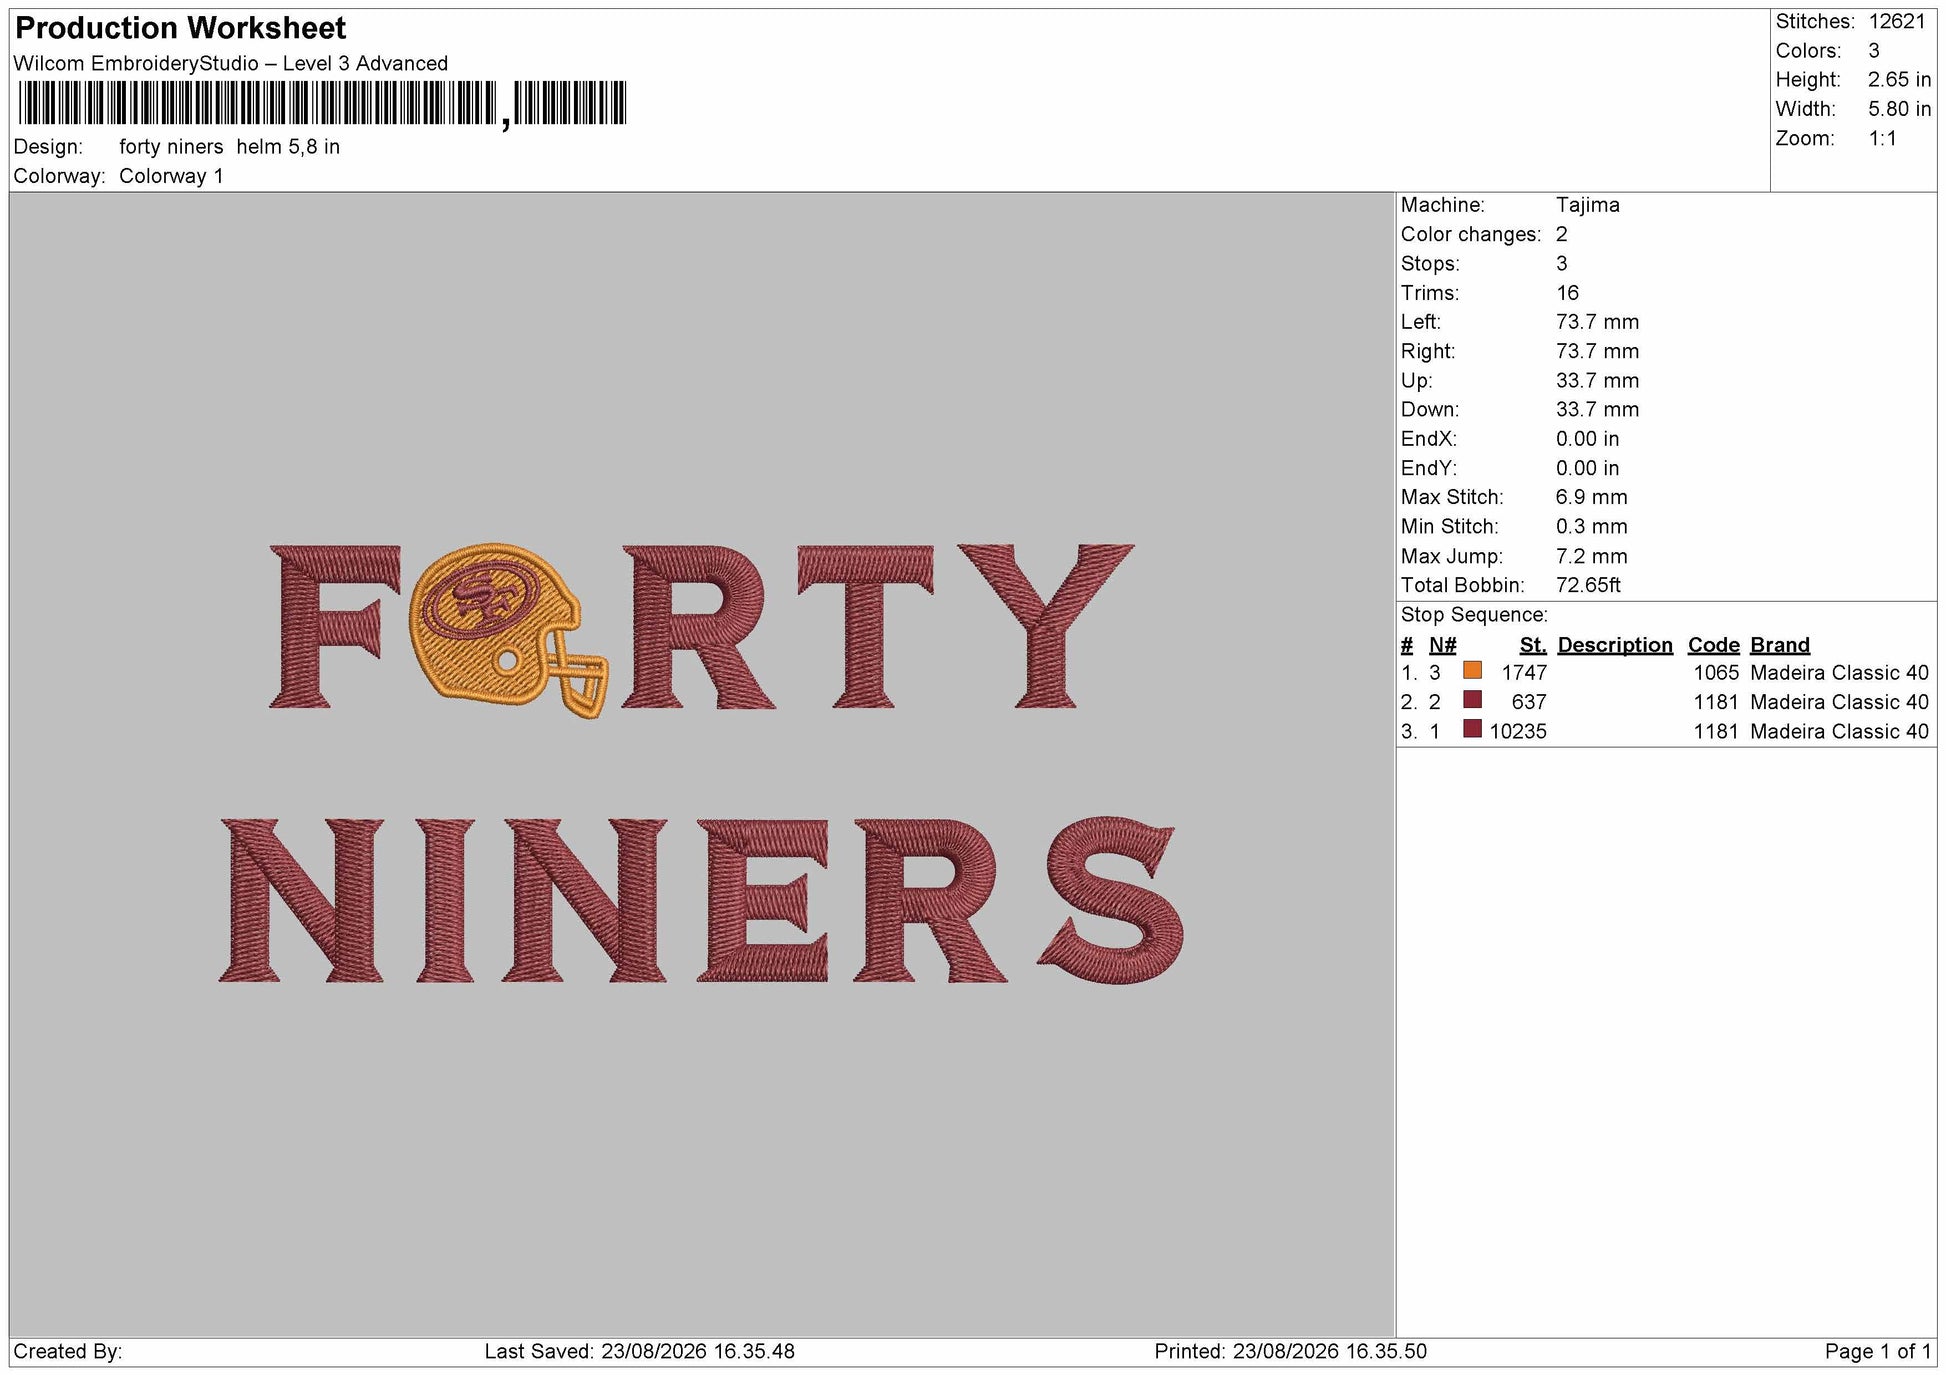
Task: Click the 'Brand' column header
Action: (1780, 645)
